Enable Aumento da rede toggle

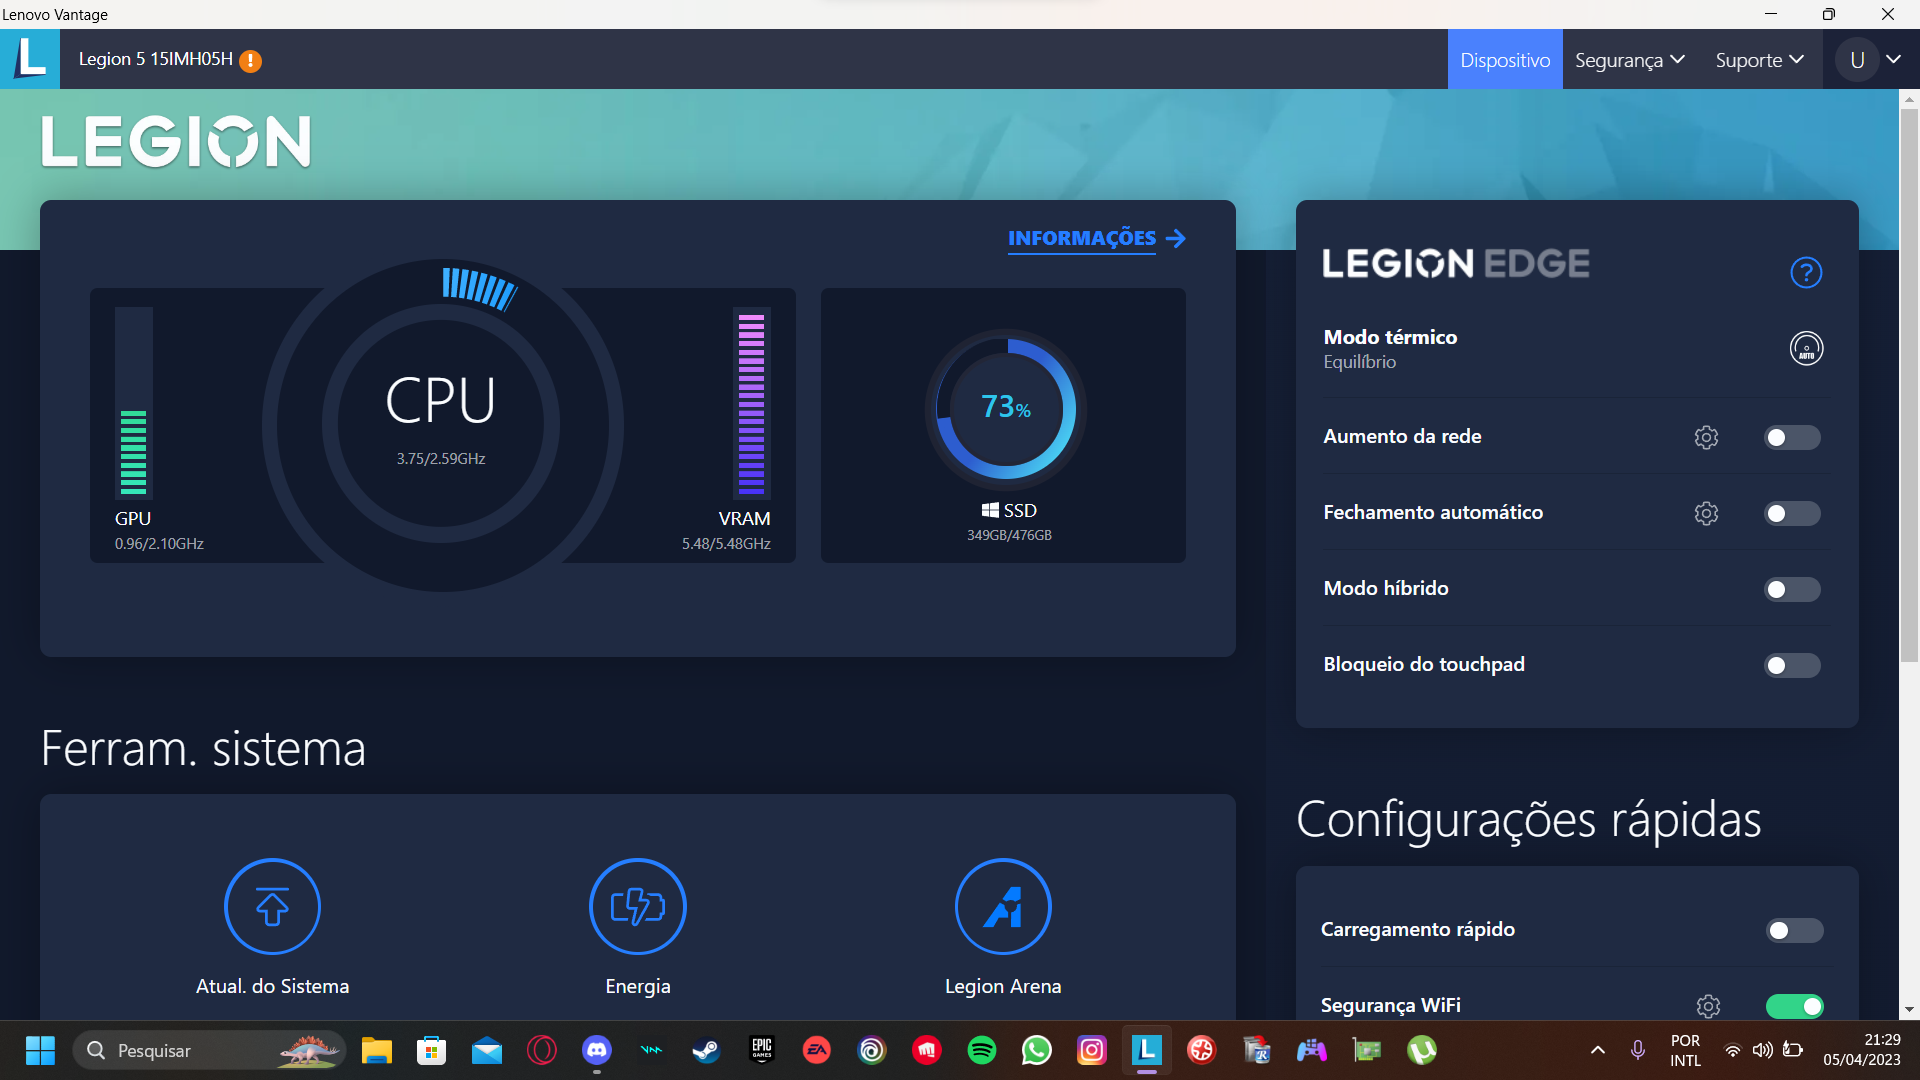pos(1792,437)
